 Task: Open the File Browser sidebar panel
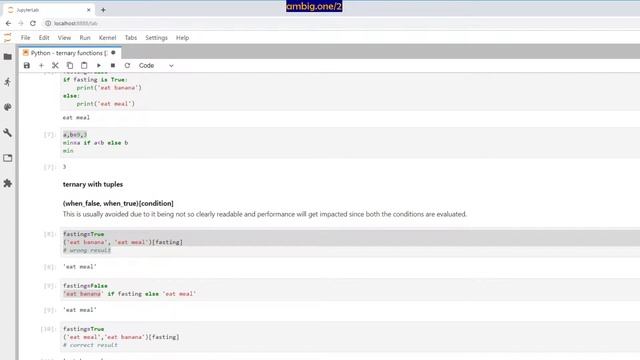(x=8, y=57)
